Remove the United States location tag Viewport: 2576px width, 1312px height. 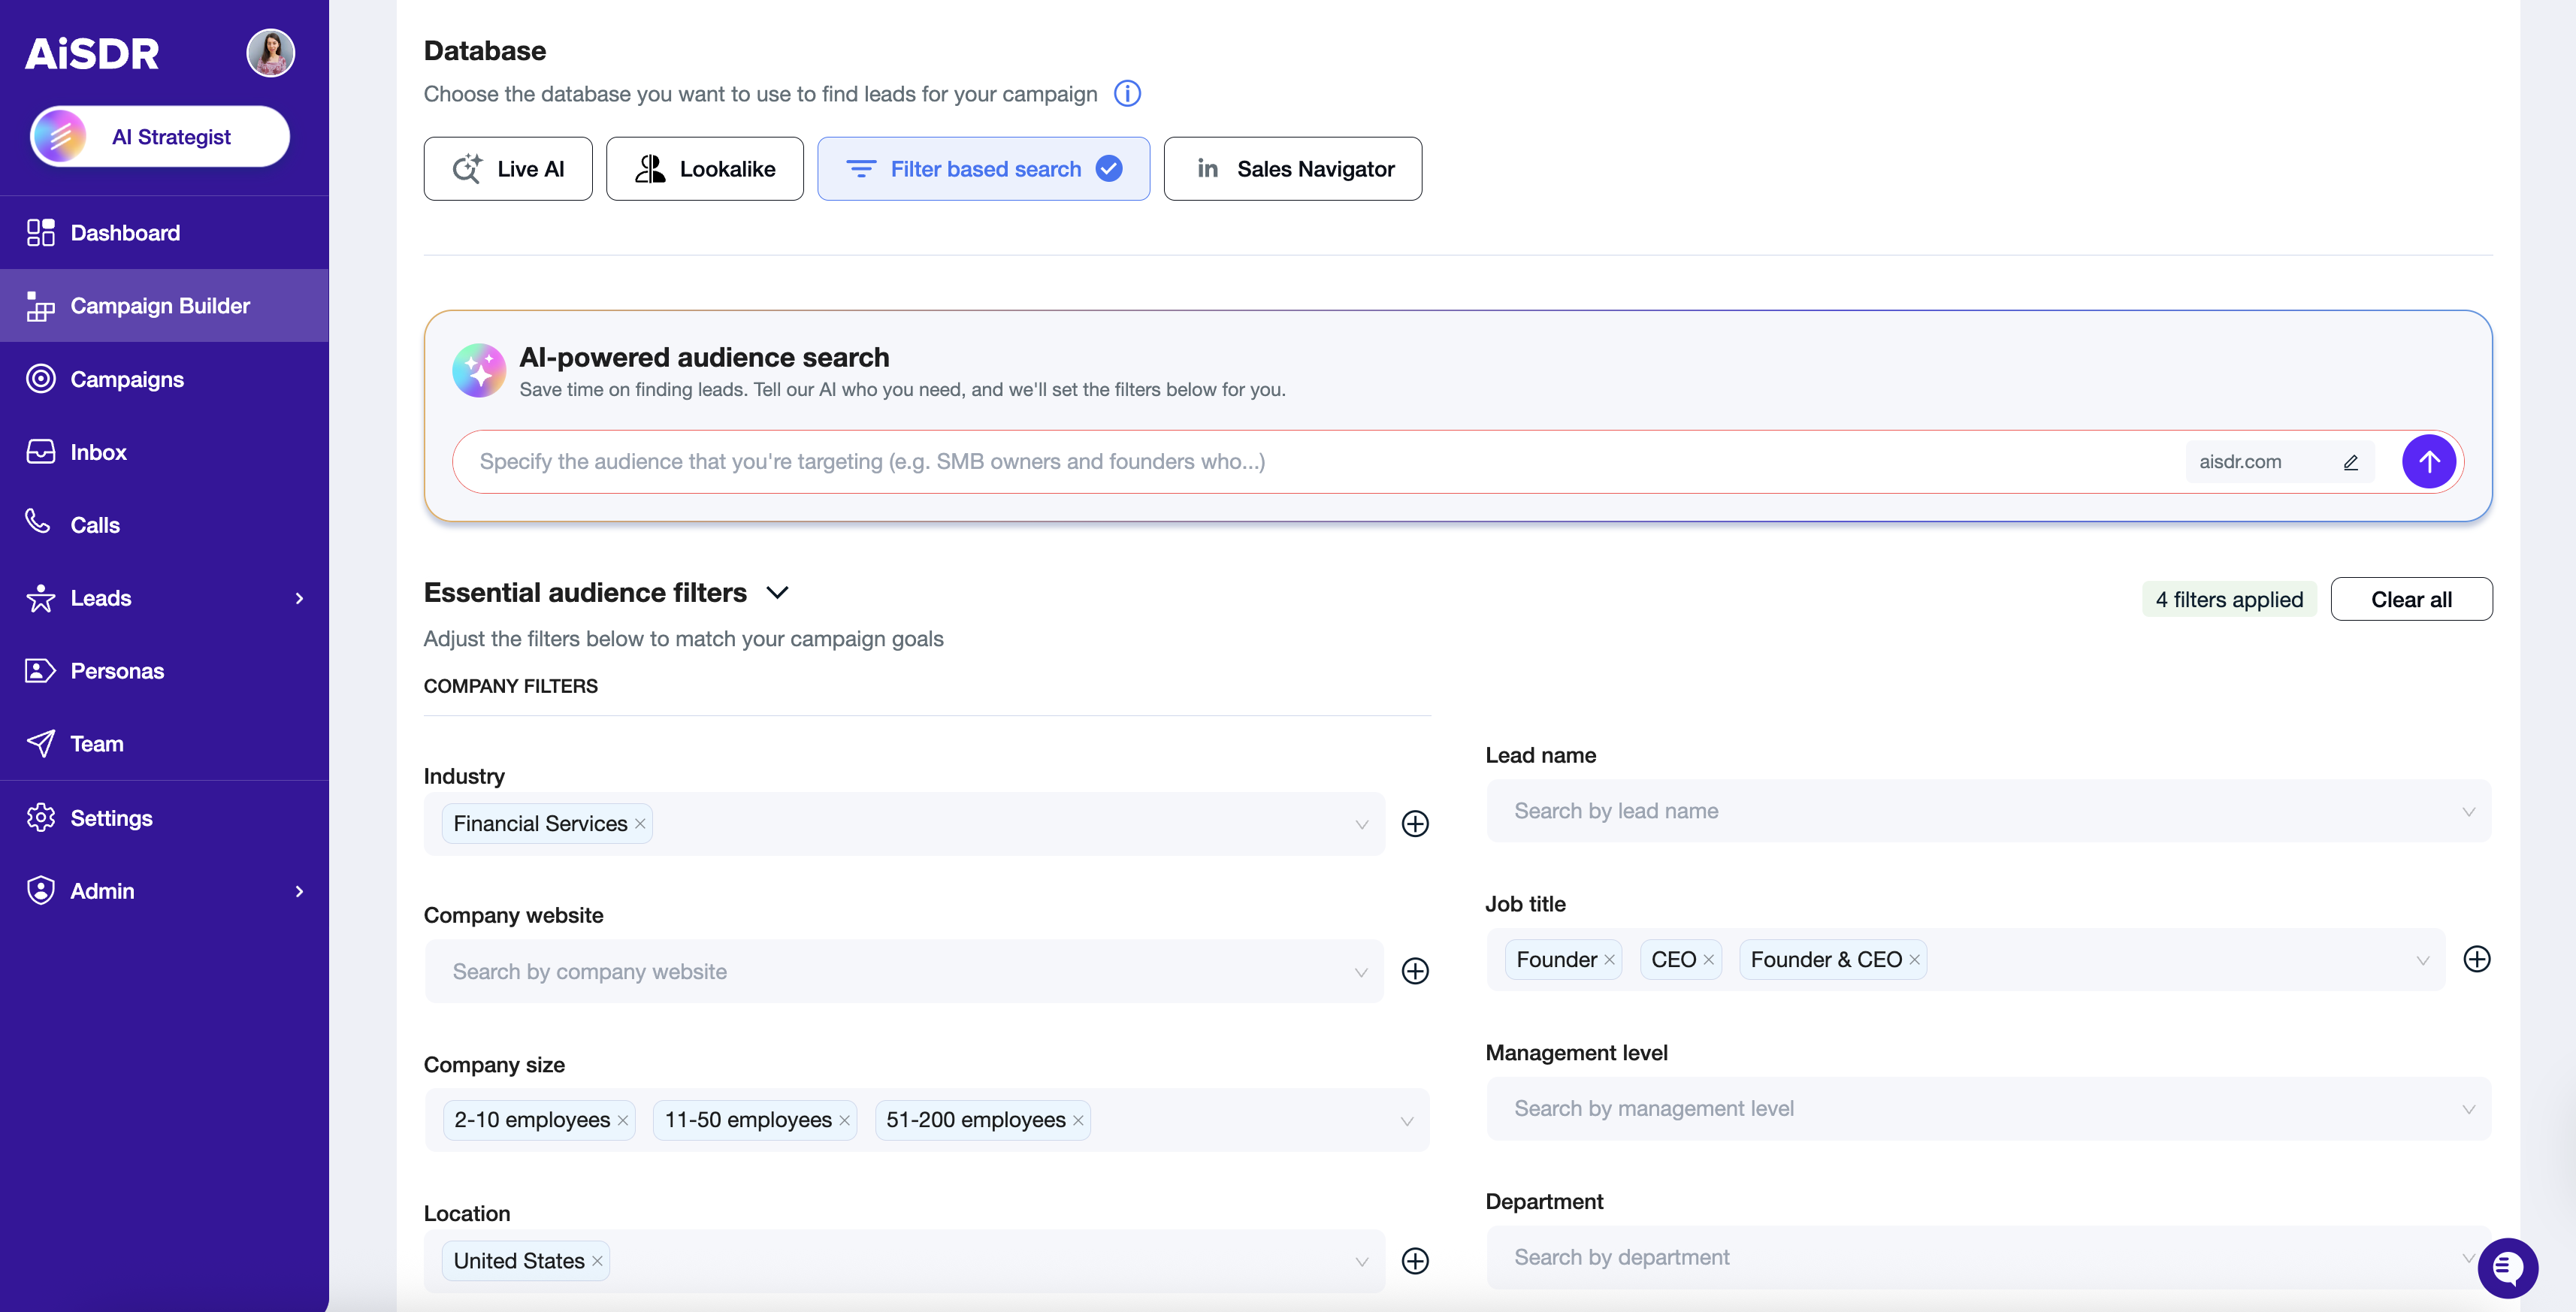597,1261
